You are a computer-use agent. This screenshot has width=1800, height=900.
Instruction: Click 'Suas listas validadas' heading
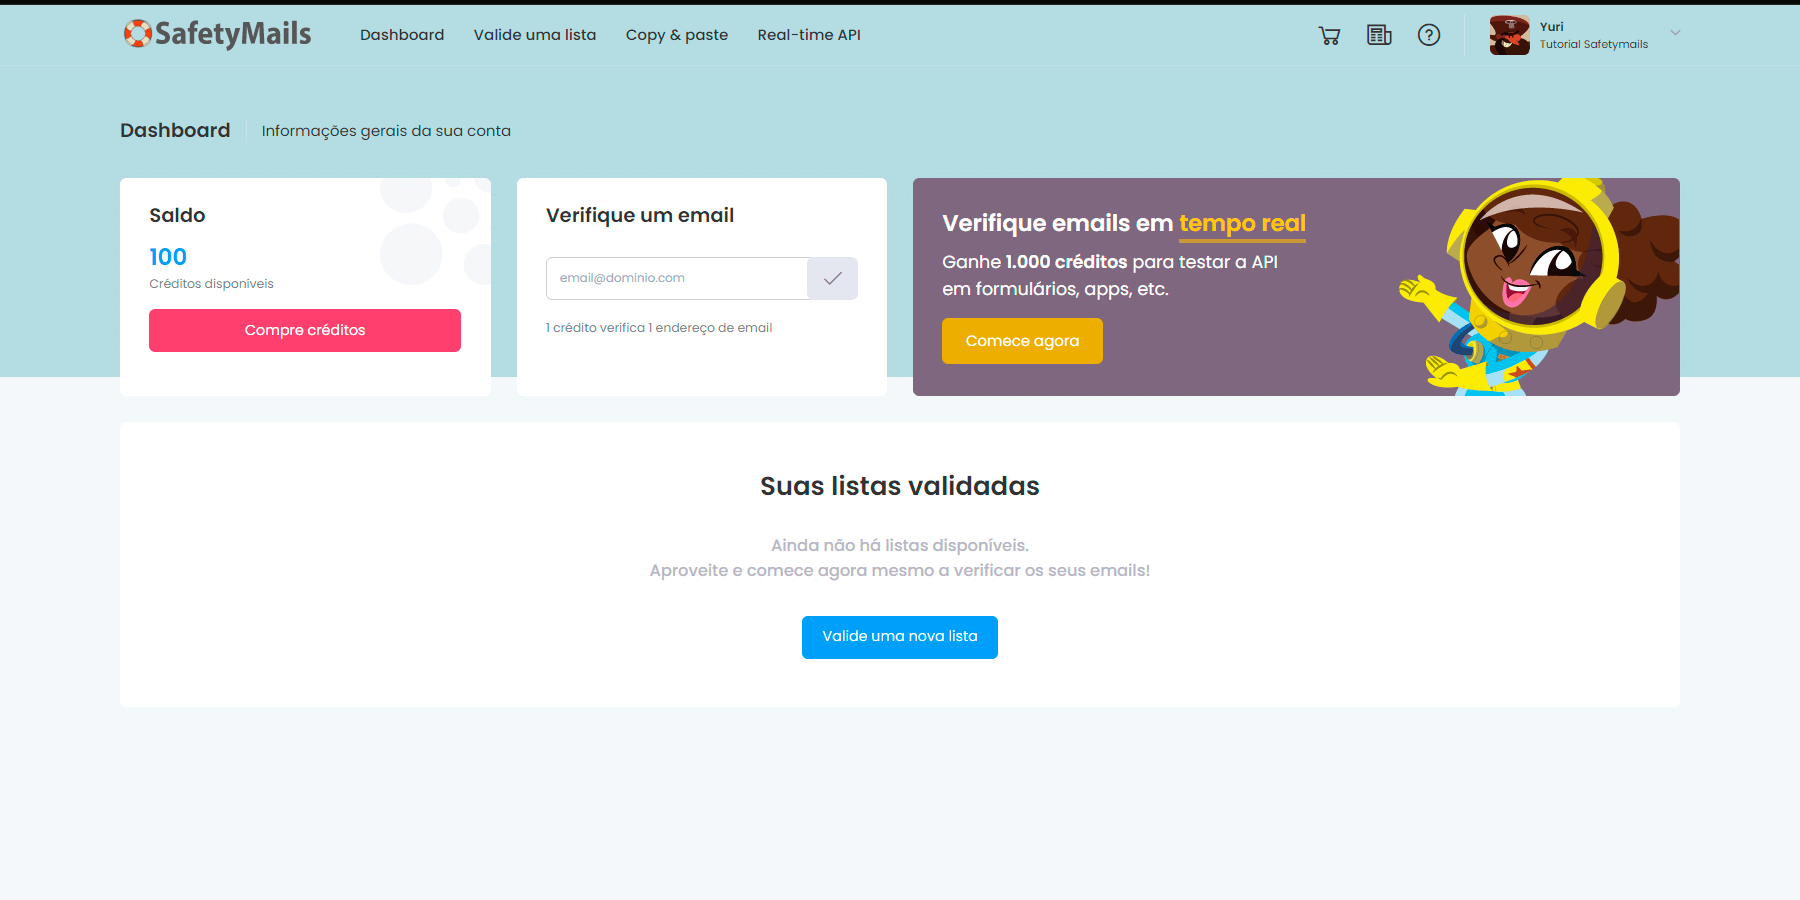tap(900, 486)
